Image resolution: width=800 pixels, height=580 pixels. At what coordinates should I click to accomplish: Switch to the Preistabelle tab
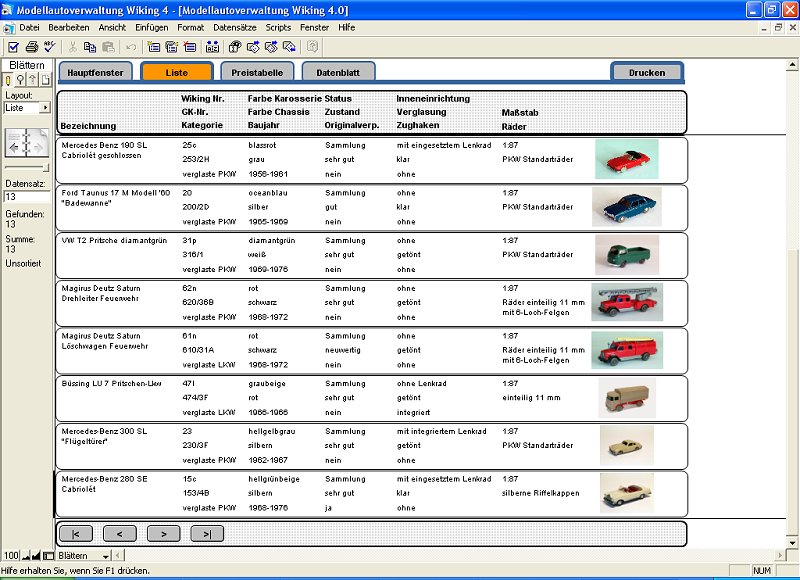tap(257, 72)
